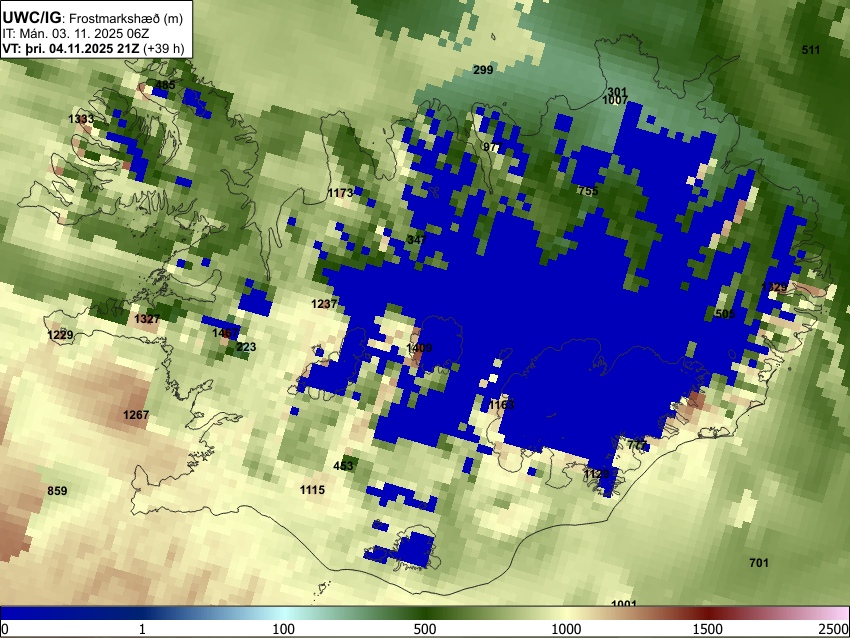Click the map value 1007
The image size is (850, 638).
pyautogui.click(x=615, y=101)
